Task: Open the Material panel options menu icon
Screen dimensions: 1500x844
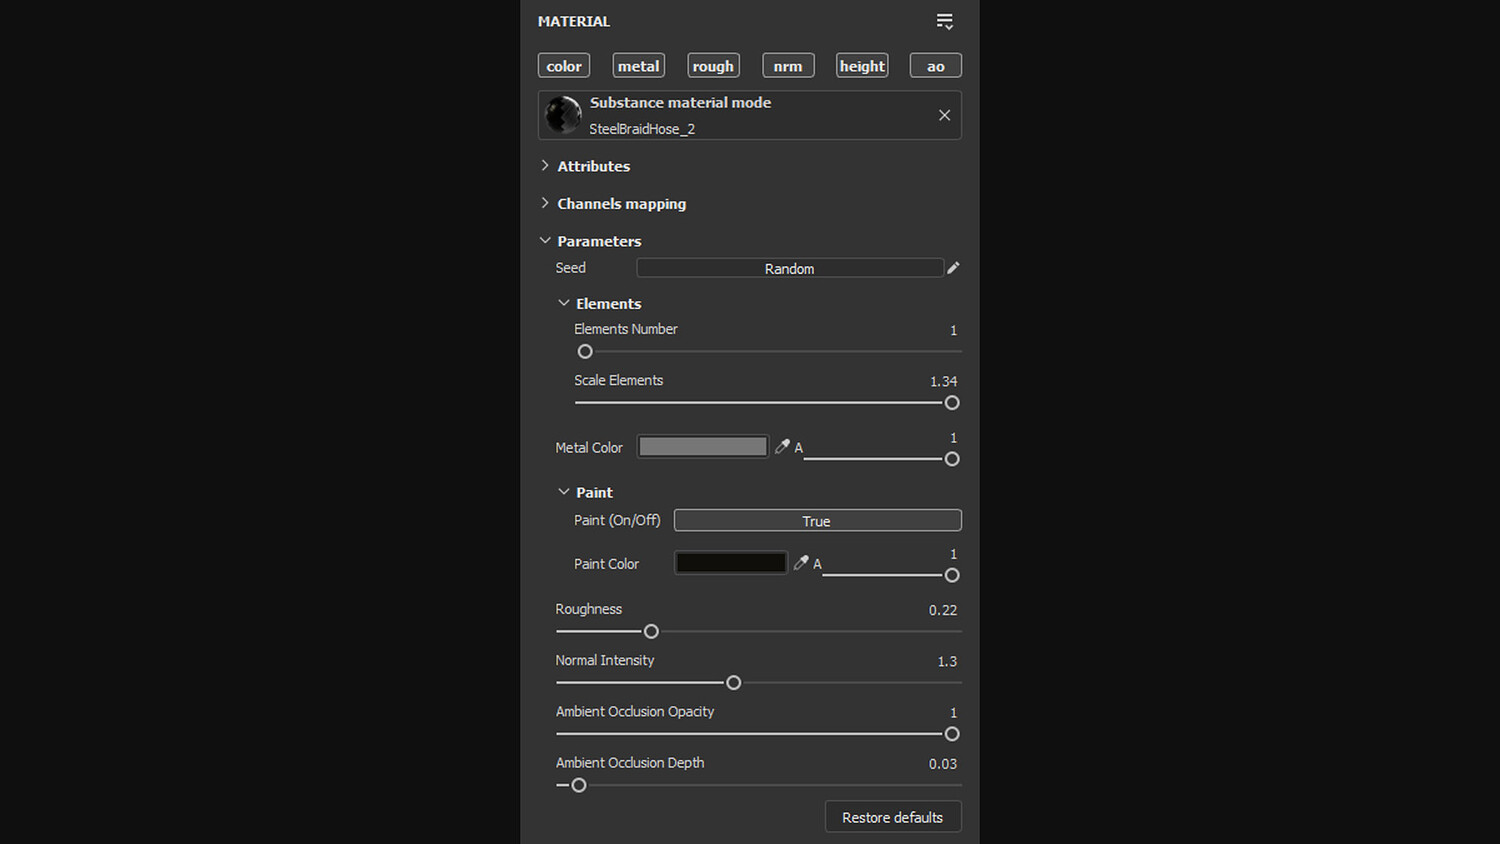Action: click(x=944, y=21)
